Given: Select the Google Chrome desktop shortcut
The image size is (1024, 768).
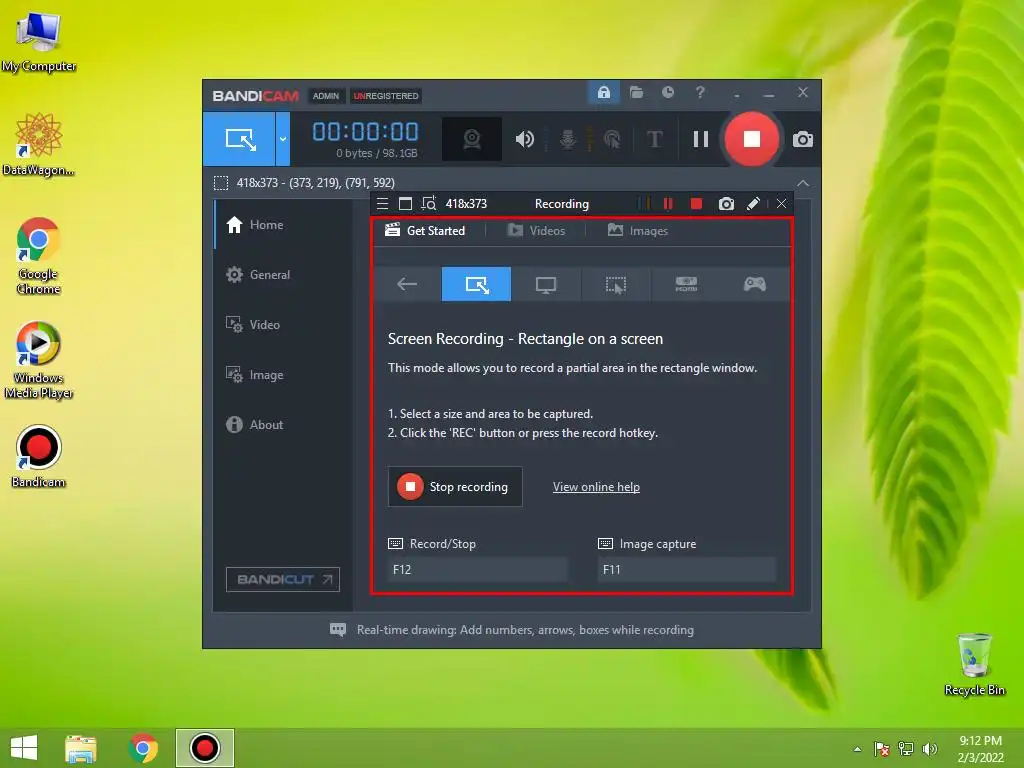Looking at the screenshot, I should (x=39, y=256).
